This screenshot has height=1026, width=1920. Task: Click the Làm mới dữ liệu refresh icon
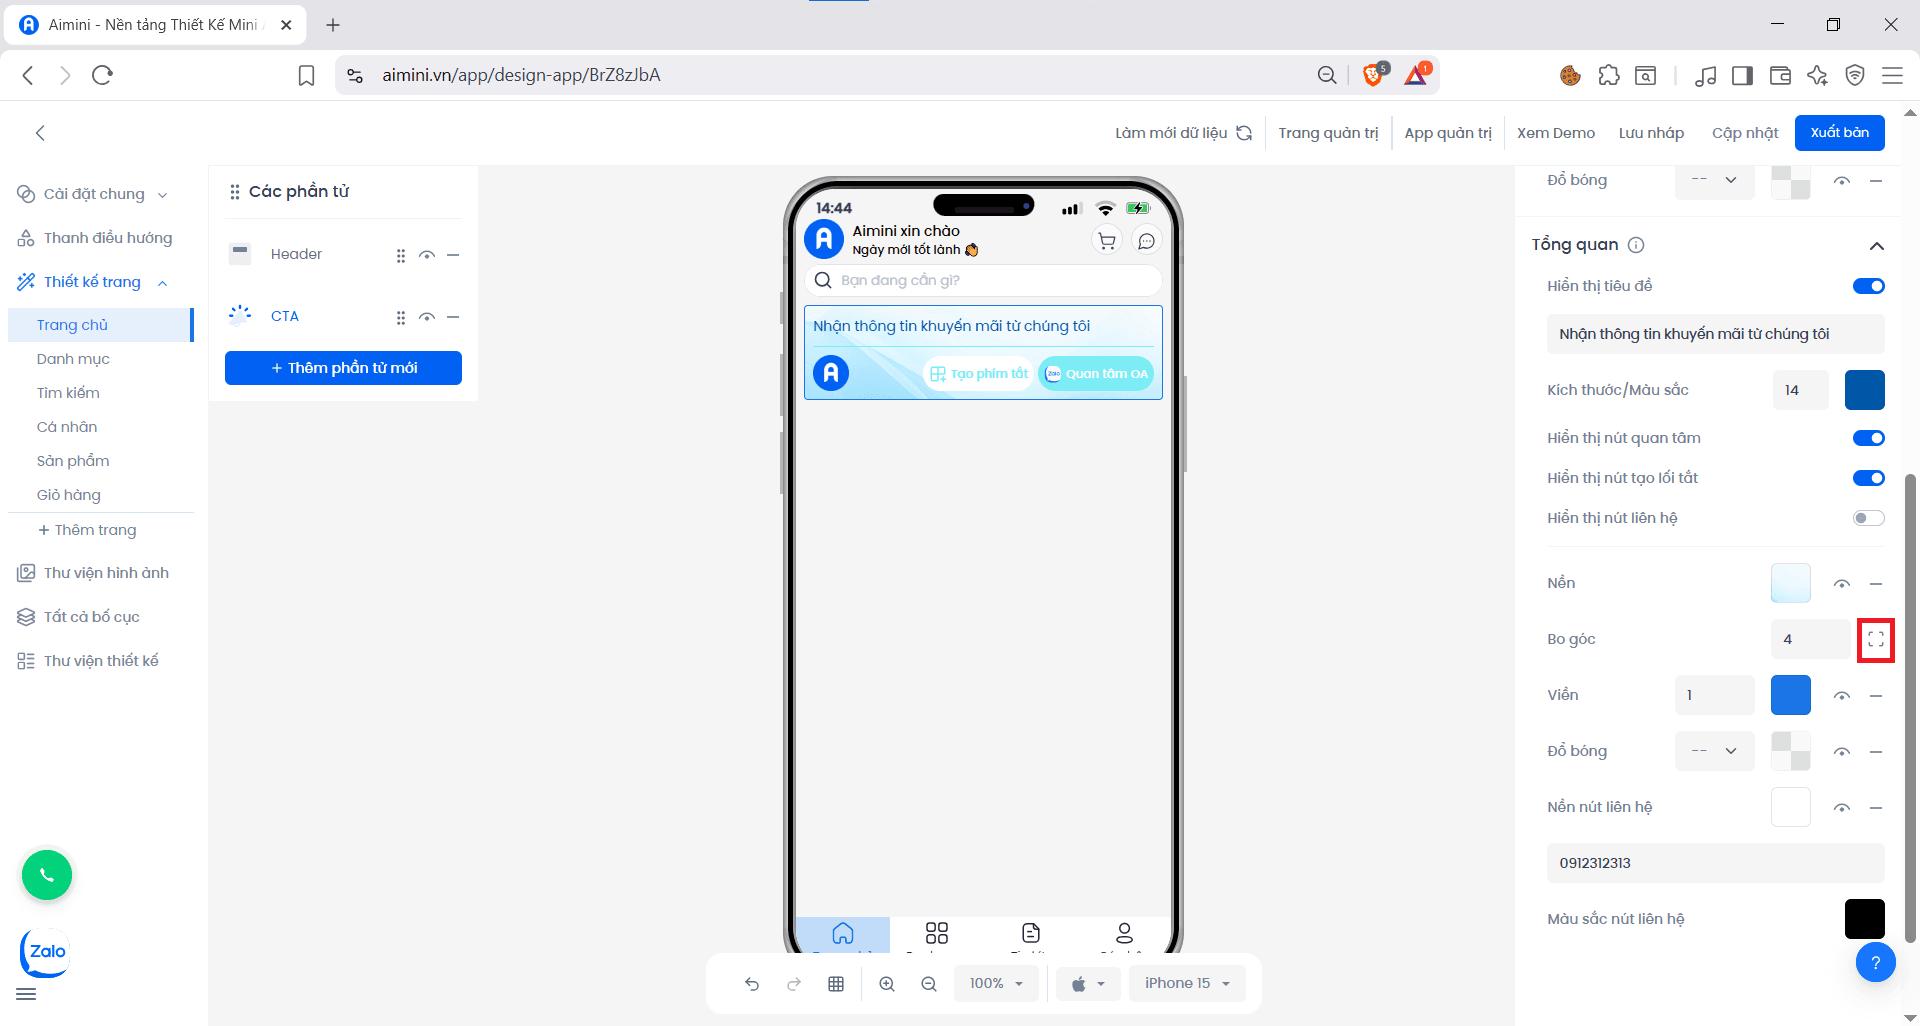click(1244, 132)
